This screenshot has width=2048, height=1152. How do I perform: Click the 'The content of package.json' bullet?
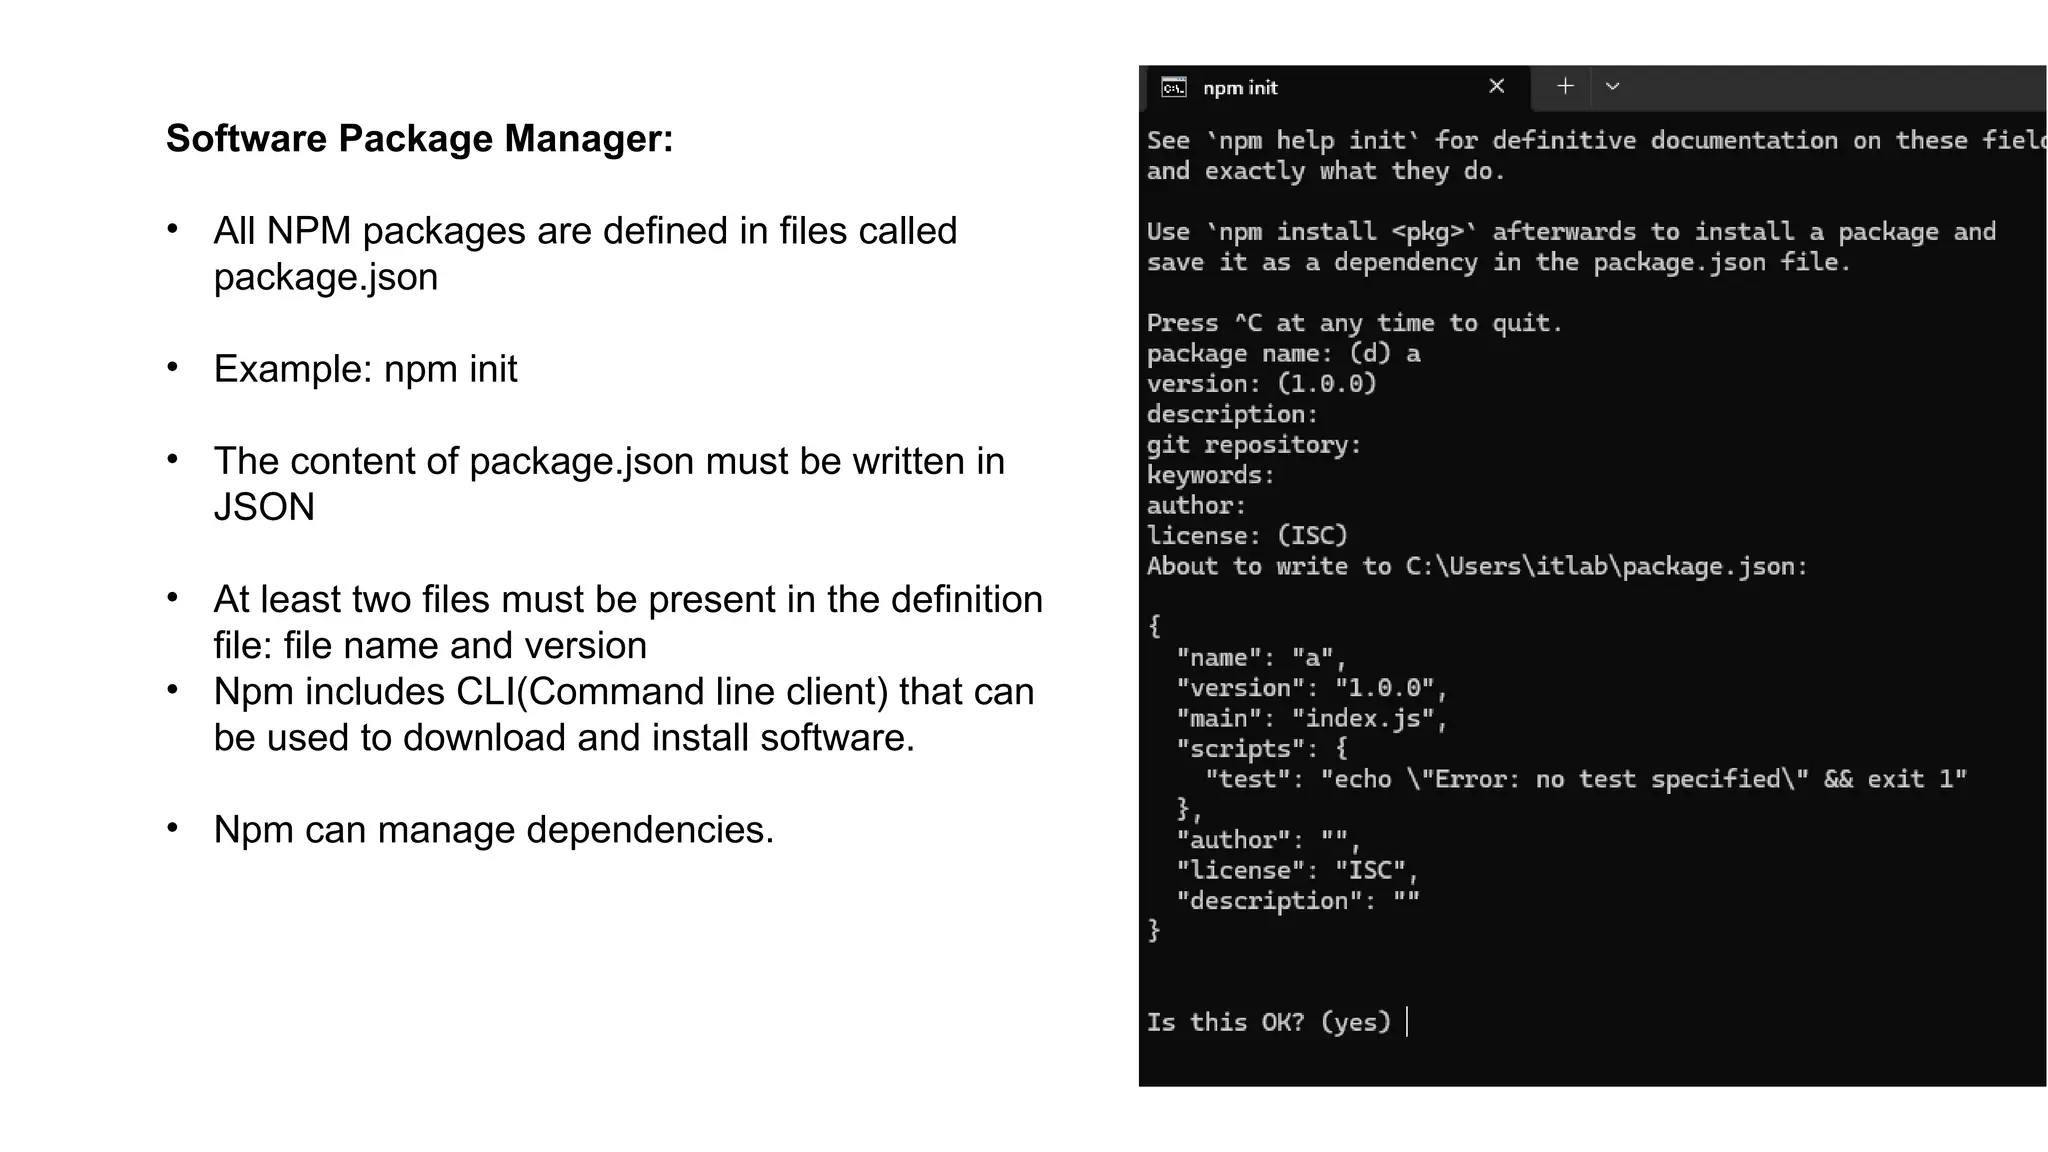point(609,484)
